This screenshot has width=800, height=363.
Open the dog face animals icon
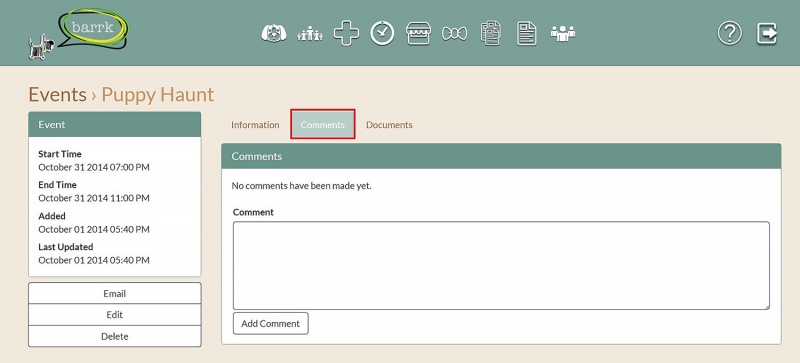274,34
